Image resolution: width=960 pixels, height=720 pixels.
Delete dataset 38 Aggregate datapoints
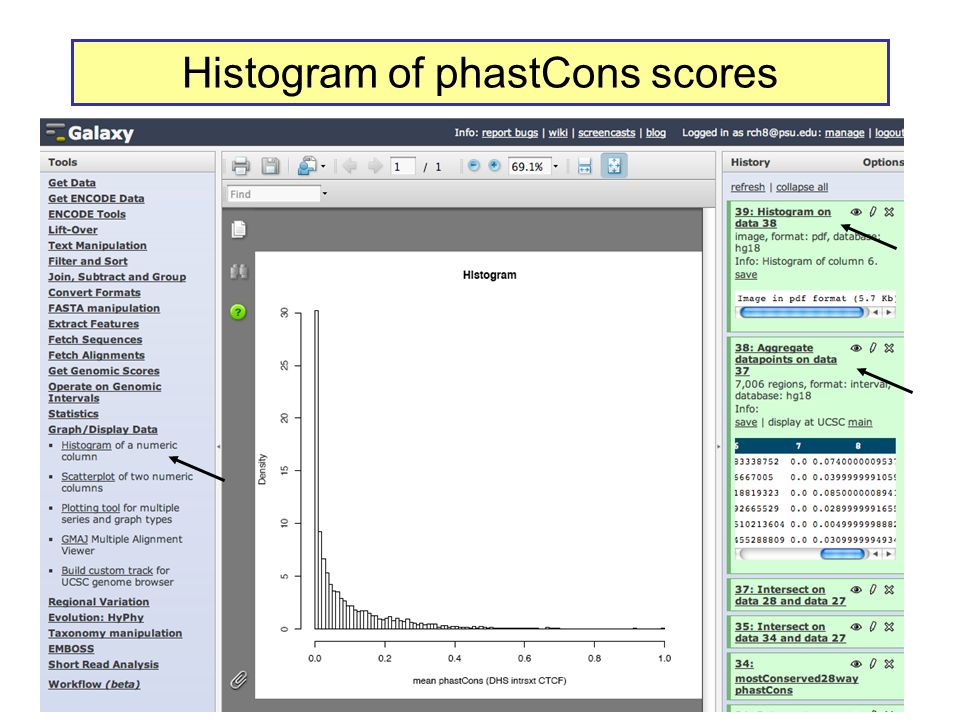[x=889, y=348]
